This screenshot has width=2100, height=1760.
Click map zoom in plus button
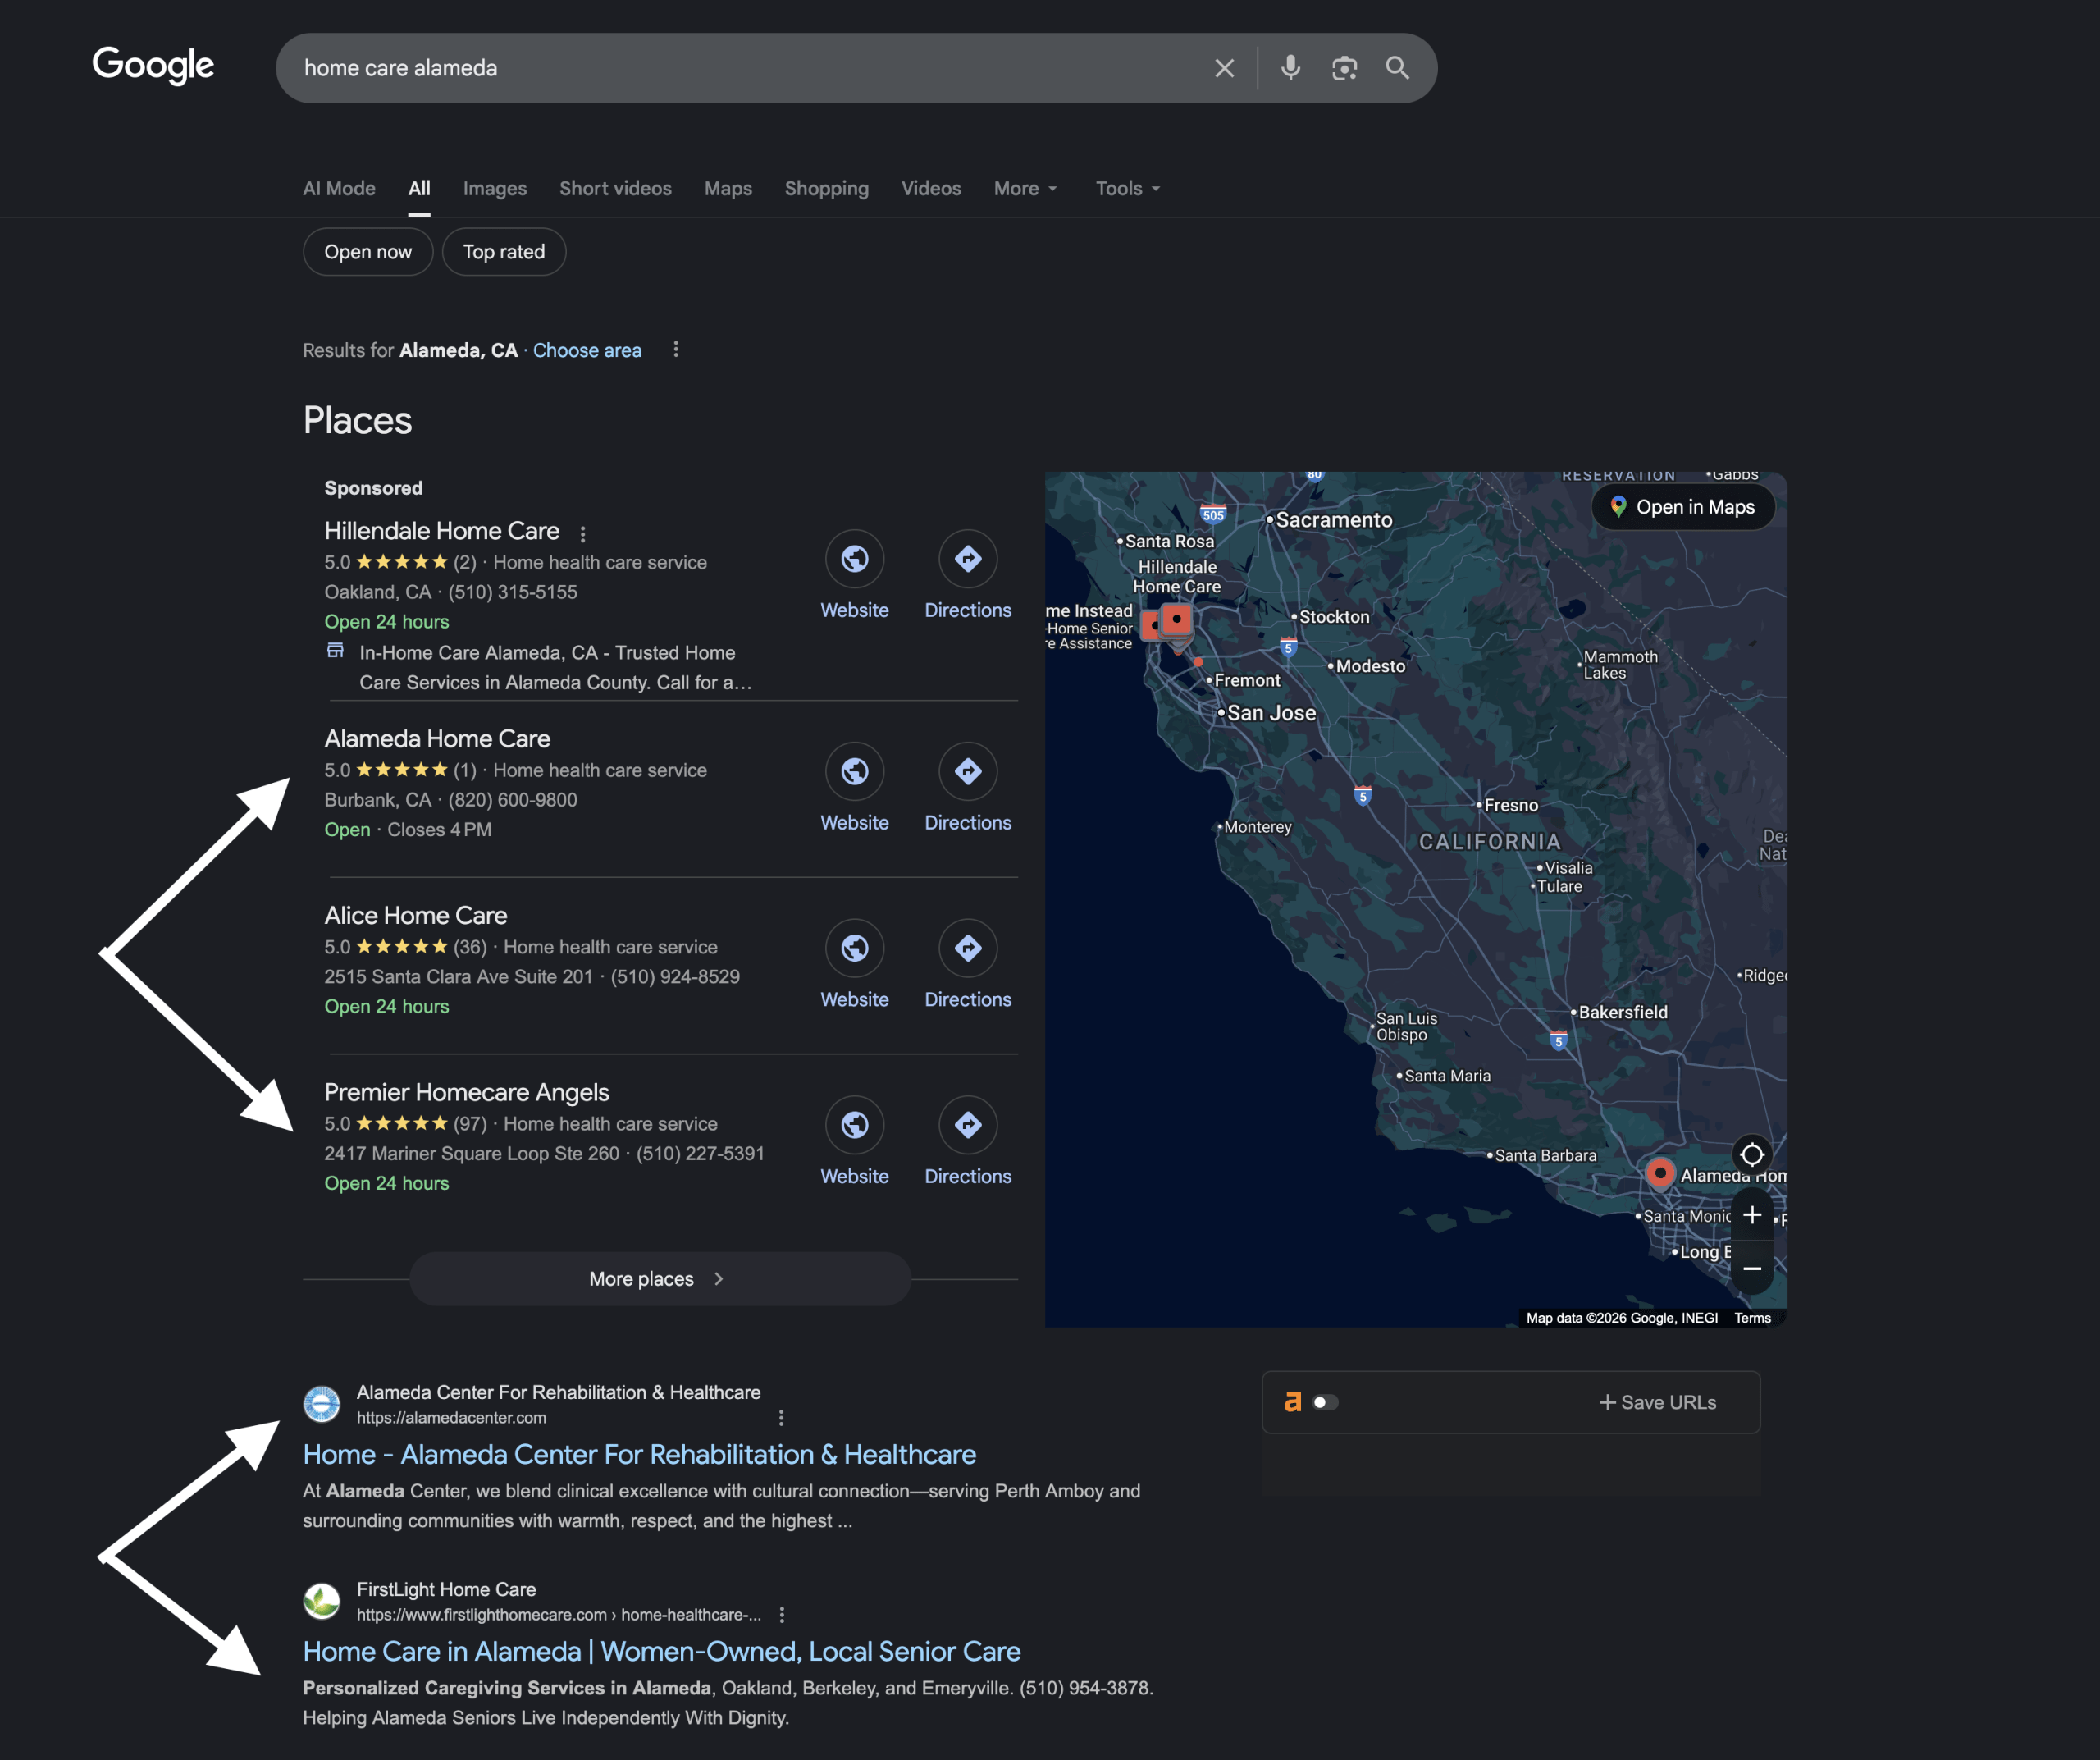1751,1215
